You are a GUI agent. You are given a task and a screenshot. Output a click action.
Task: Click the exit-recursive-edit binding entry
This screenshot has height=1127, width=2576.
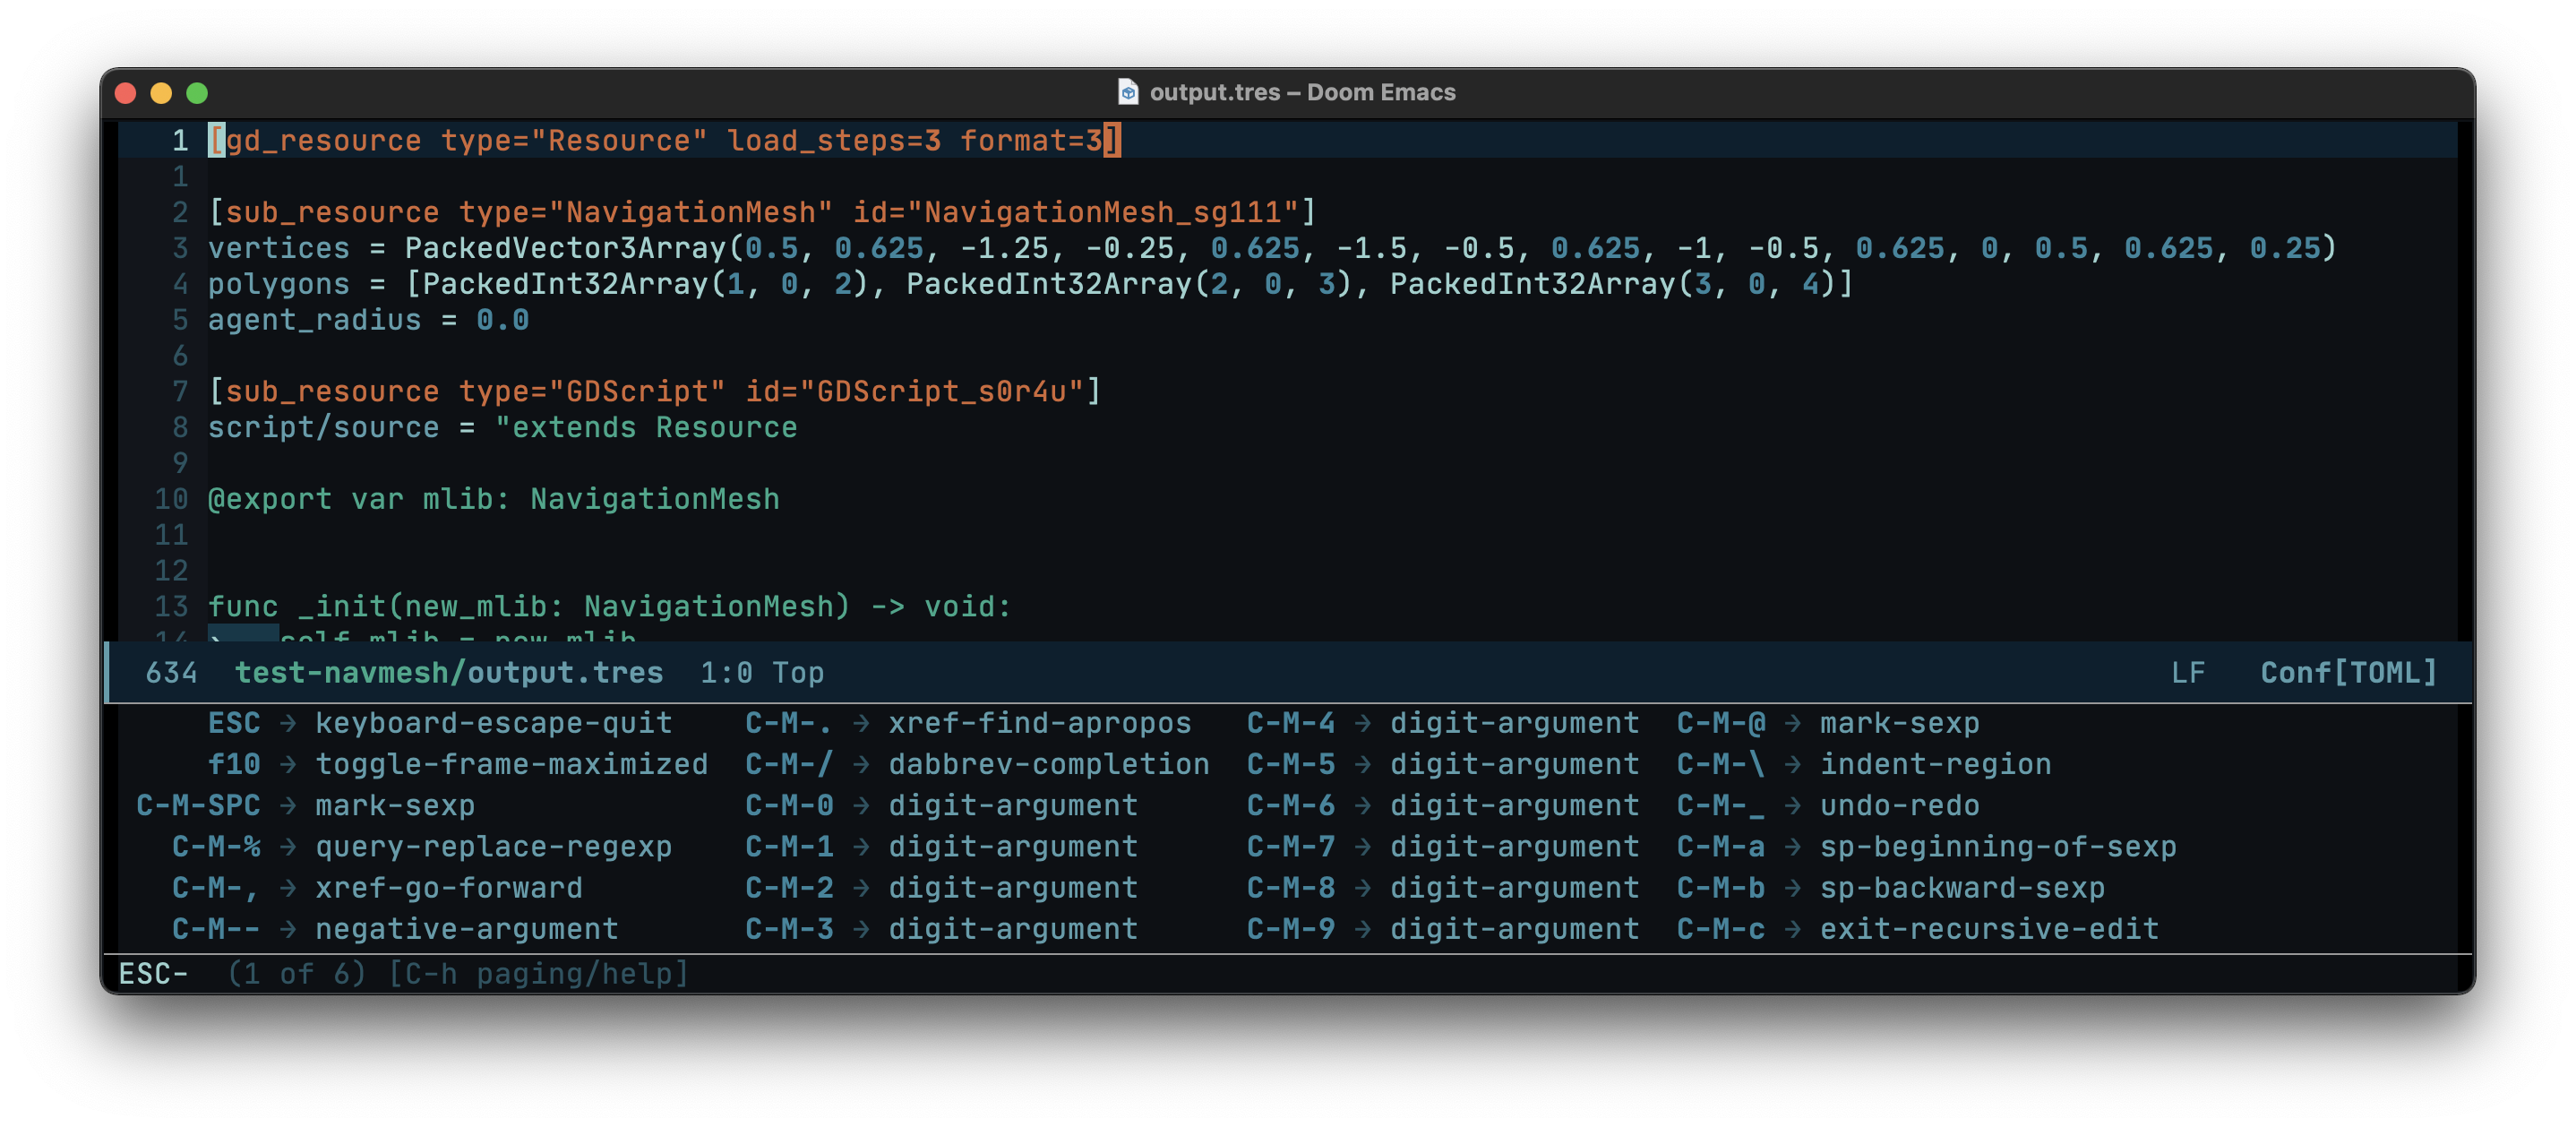click(x=1990, y=928)
